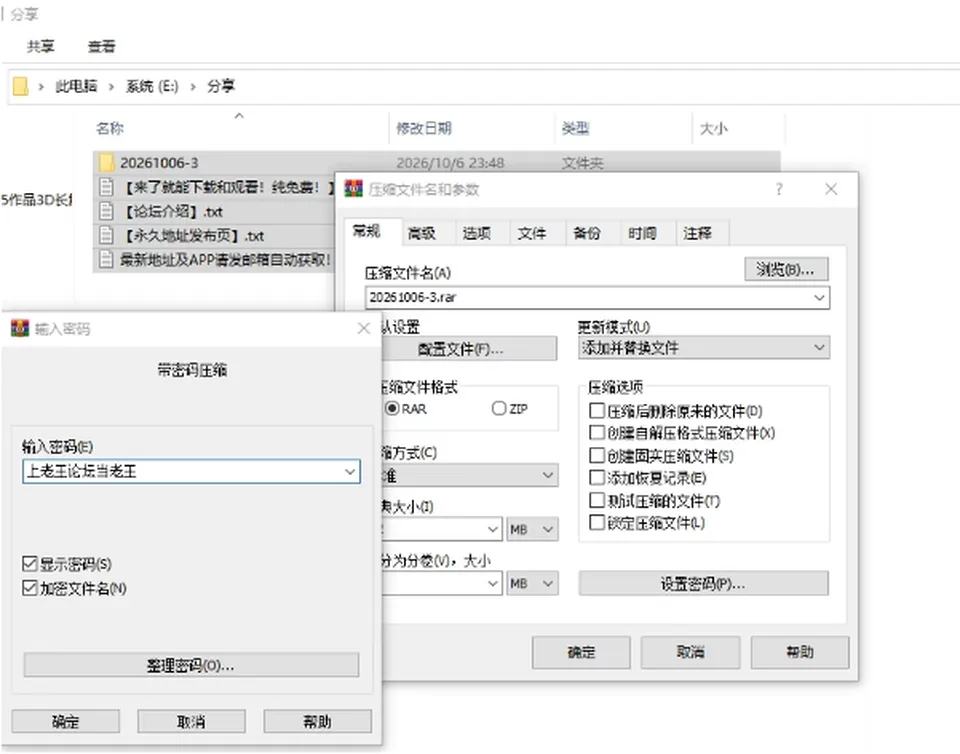Image resolution: width=960 pixels, height=754 pixels.
Task: Click the text file icon for 【论坛介绍】.txt
Action: [107, 212]
